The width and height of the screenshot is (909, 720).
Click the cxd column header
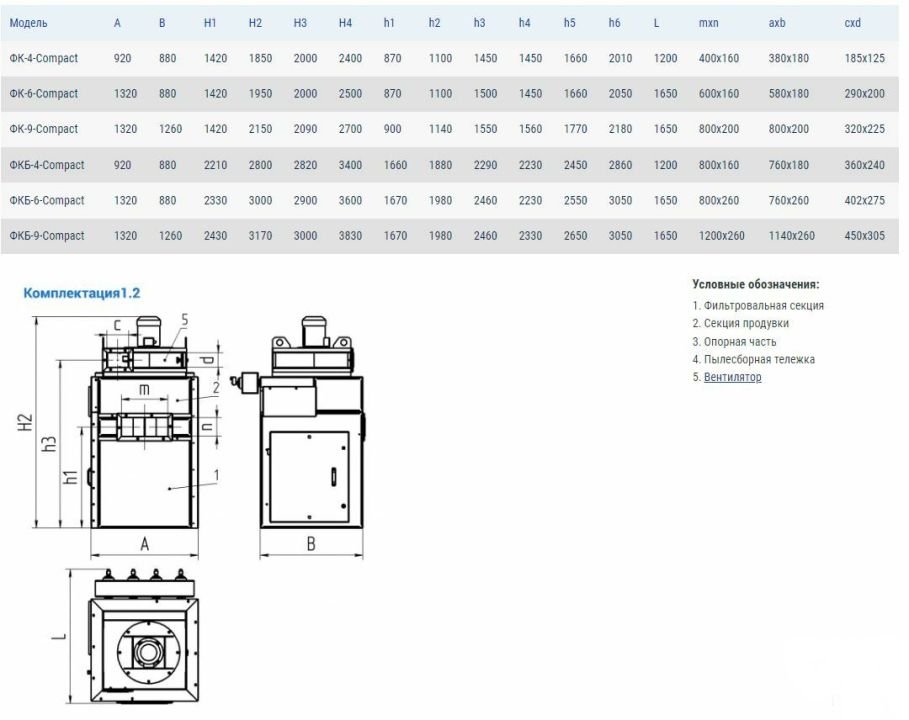coord(852,23)
